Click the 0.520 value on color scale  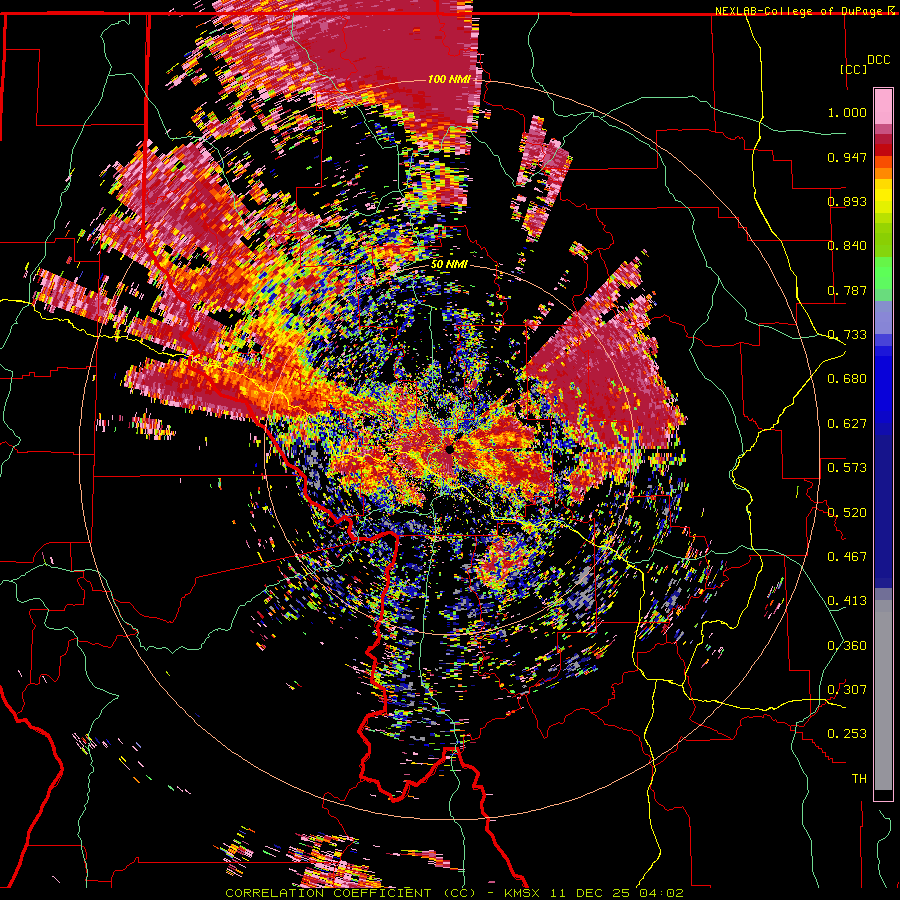tap(847, 512)
